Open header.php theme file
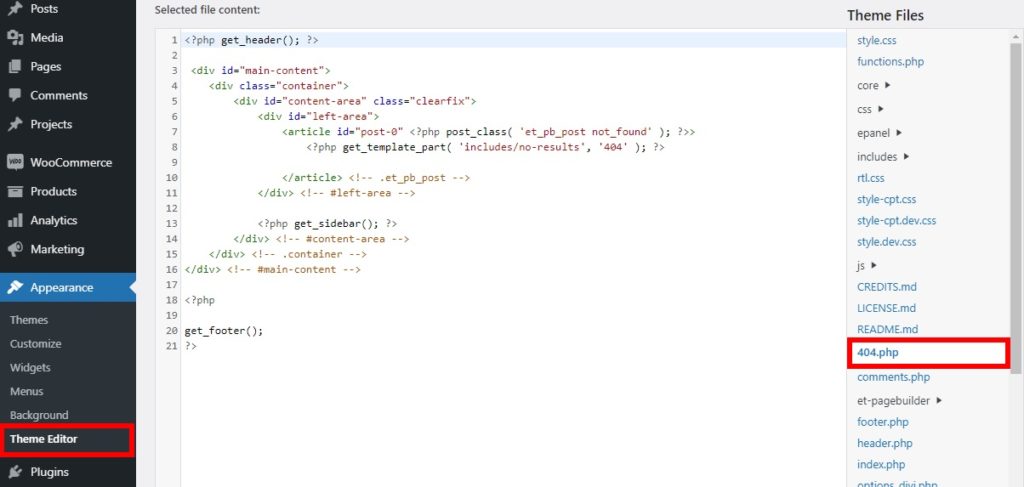 pos(885,443)
